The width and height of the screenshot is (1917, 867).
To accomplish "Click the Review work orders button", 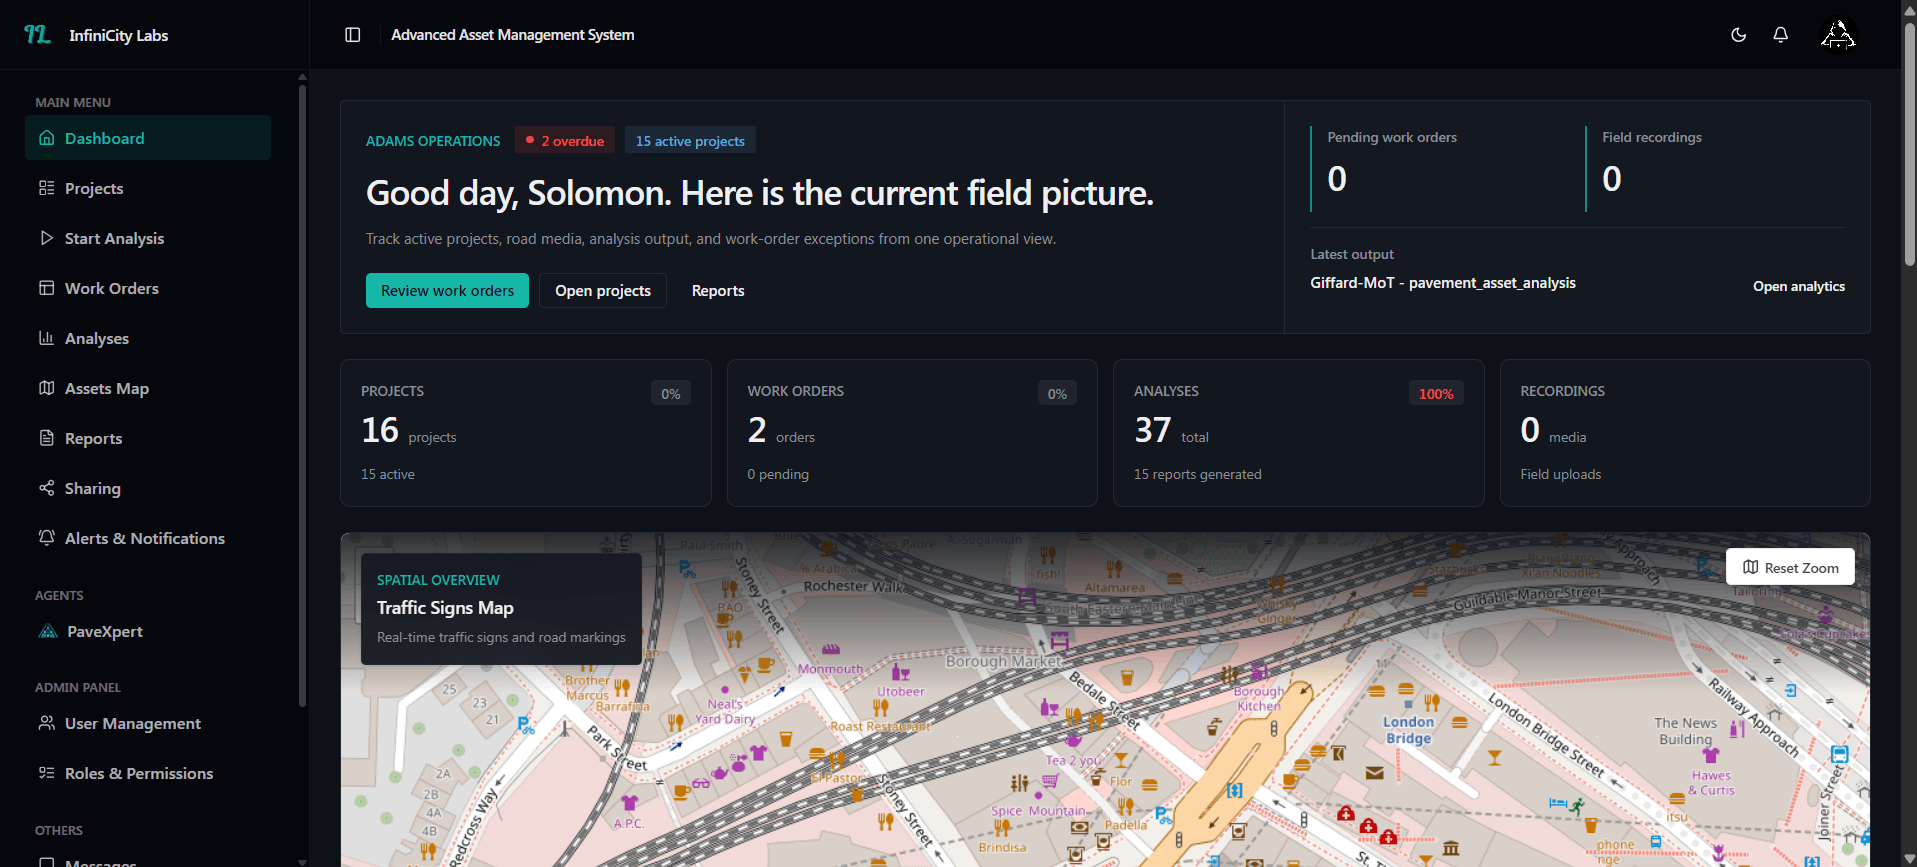I will pyautogui.click(x=447, y=290).
